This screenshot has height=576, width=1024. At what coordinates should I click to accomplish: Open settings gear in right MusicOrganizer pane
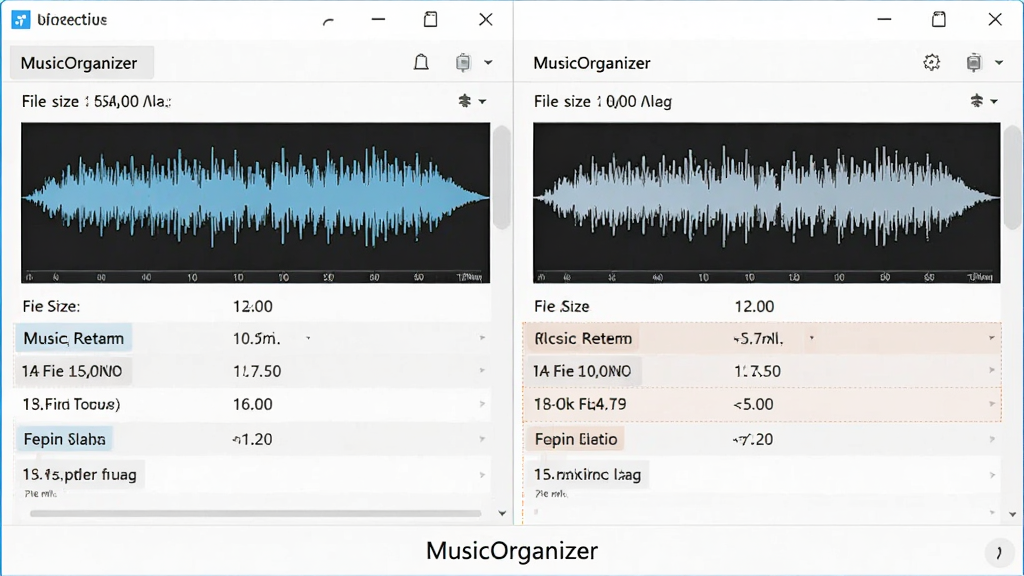[x=932, y=63]
